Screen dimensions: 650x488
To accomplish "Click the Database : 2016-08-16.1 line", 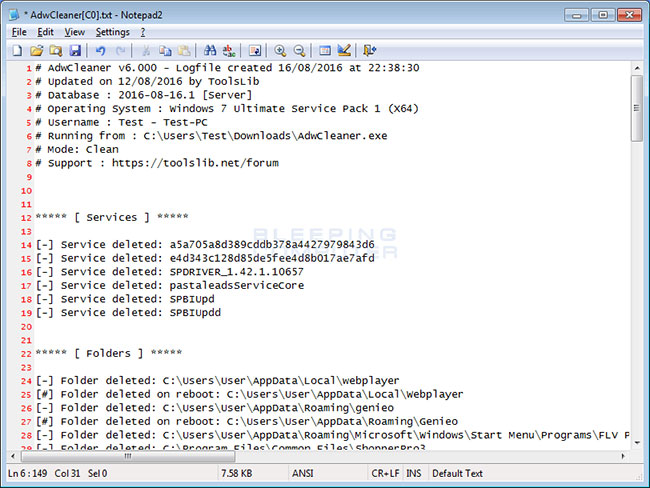I will tap(143, 95).
